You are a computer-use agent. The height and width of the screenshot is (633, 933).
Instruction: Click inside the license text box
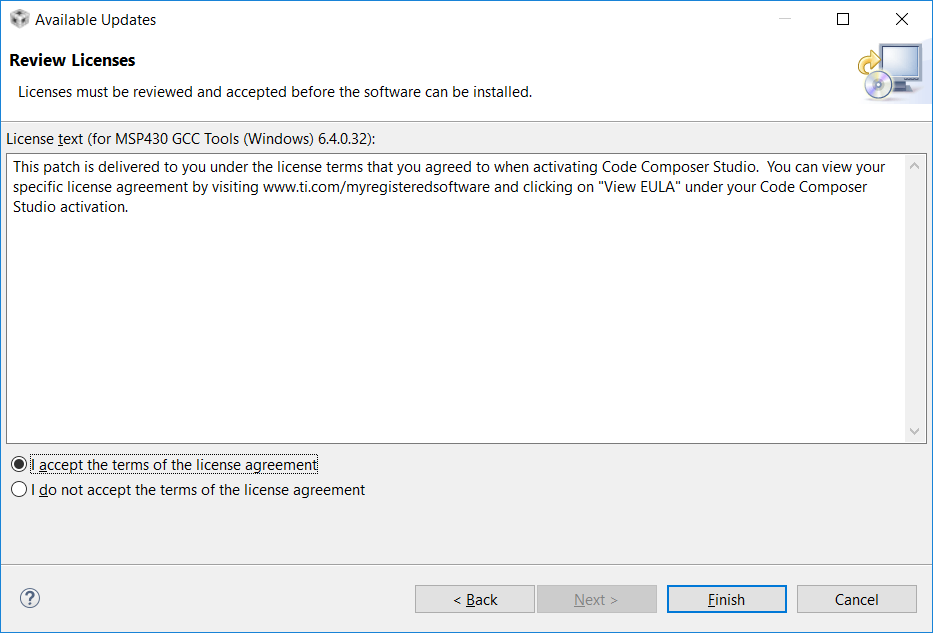[450, 320]
